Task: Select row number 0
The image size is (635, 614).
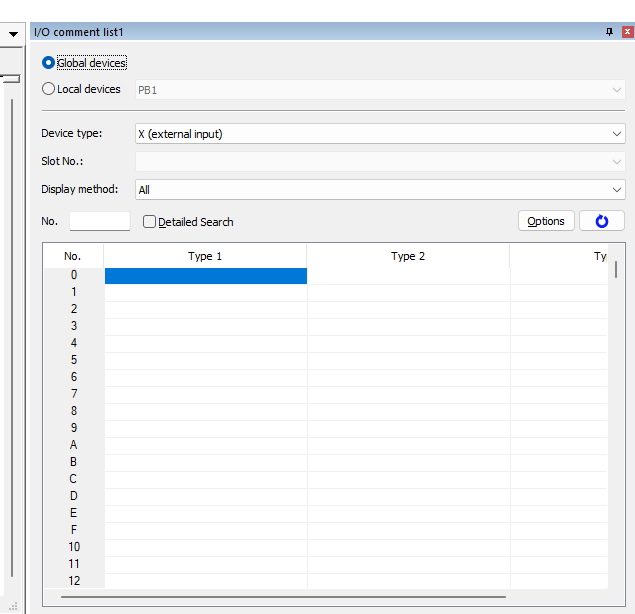Action: (x=74, y=275)
